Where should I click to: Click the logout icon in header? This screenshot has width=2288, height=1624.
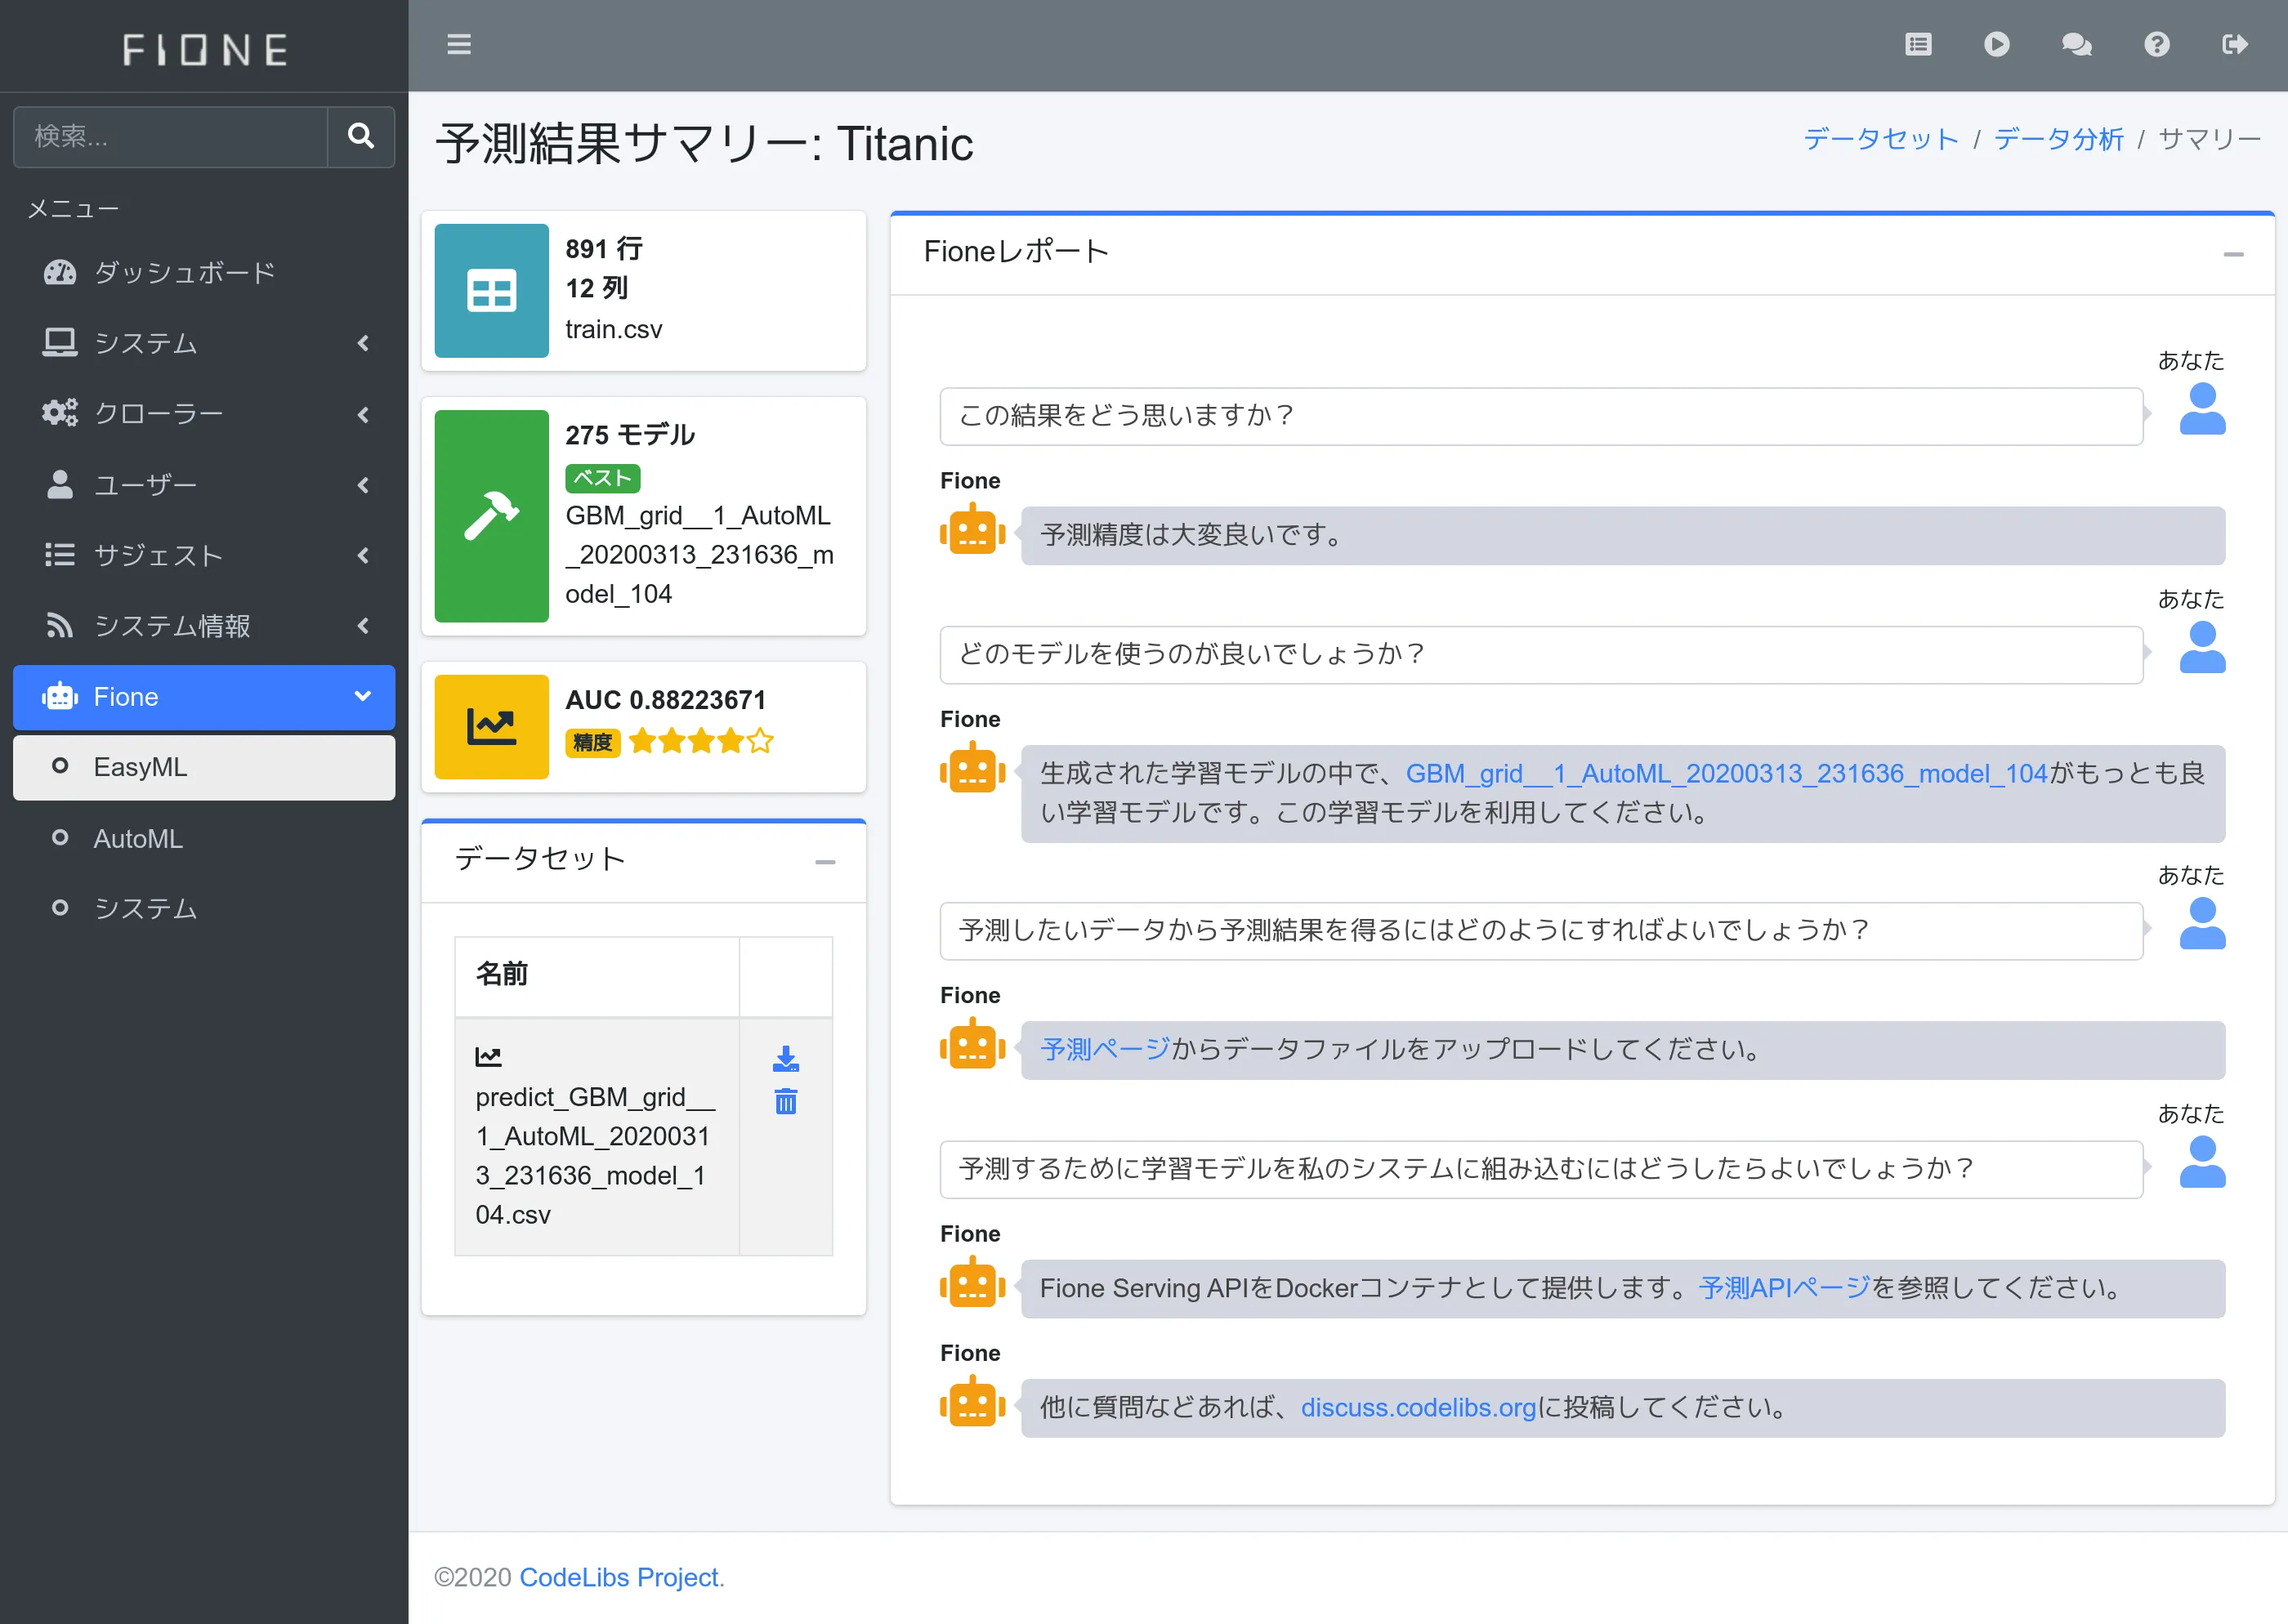2235,45
